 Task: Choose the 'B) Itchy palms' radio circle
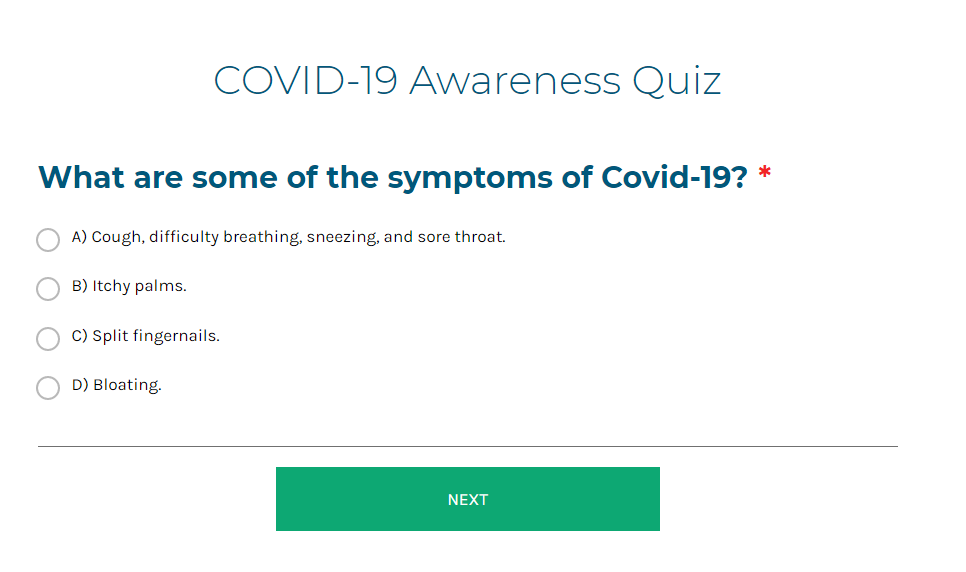[48, 288]
